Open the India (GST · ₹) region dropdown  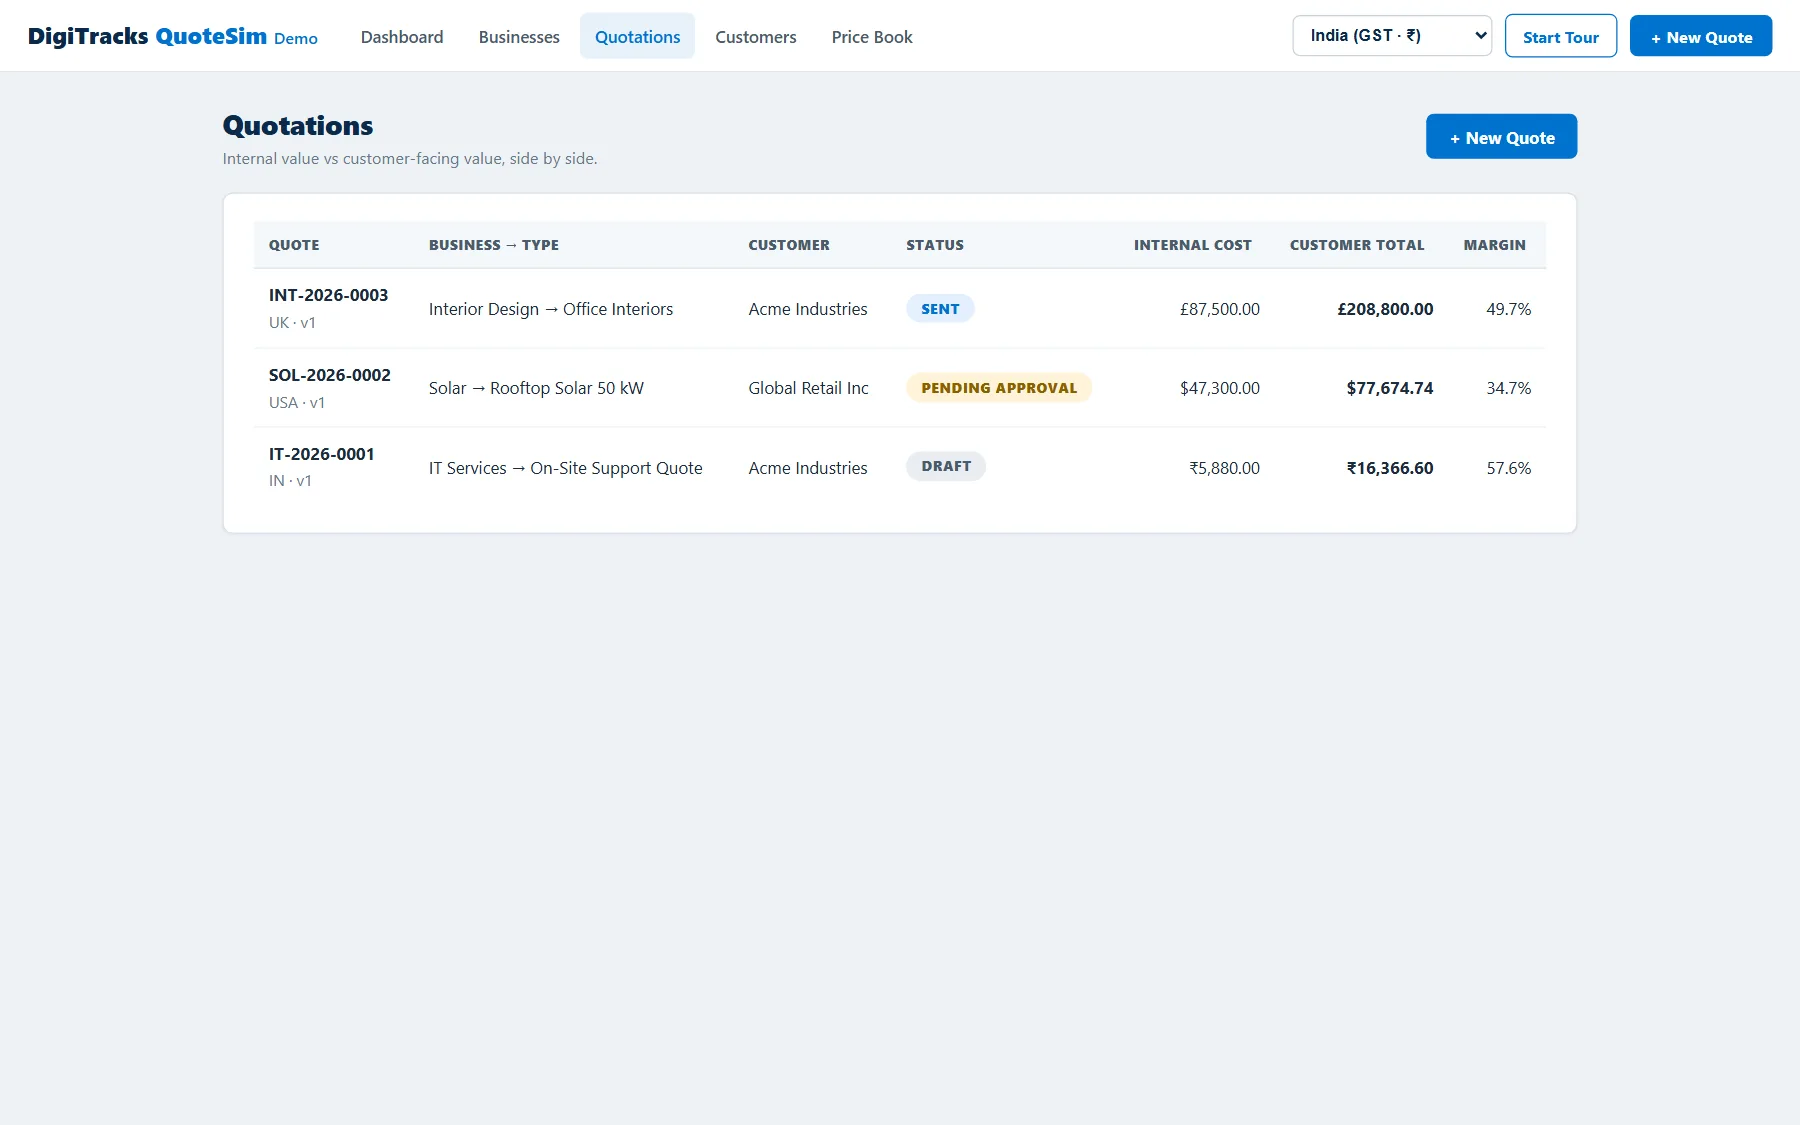coord(1392,36)
